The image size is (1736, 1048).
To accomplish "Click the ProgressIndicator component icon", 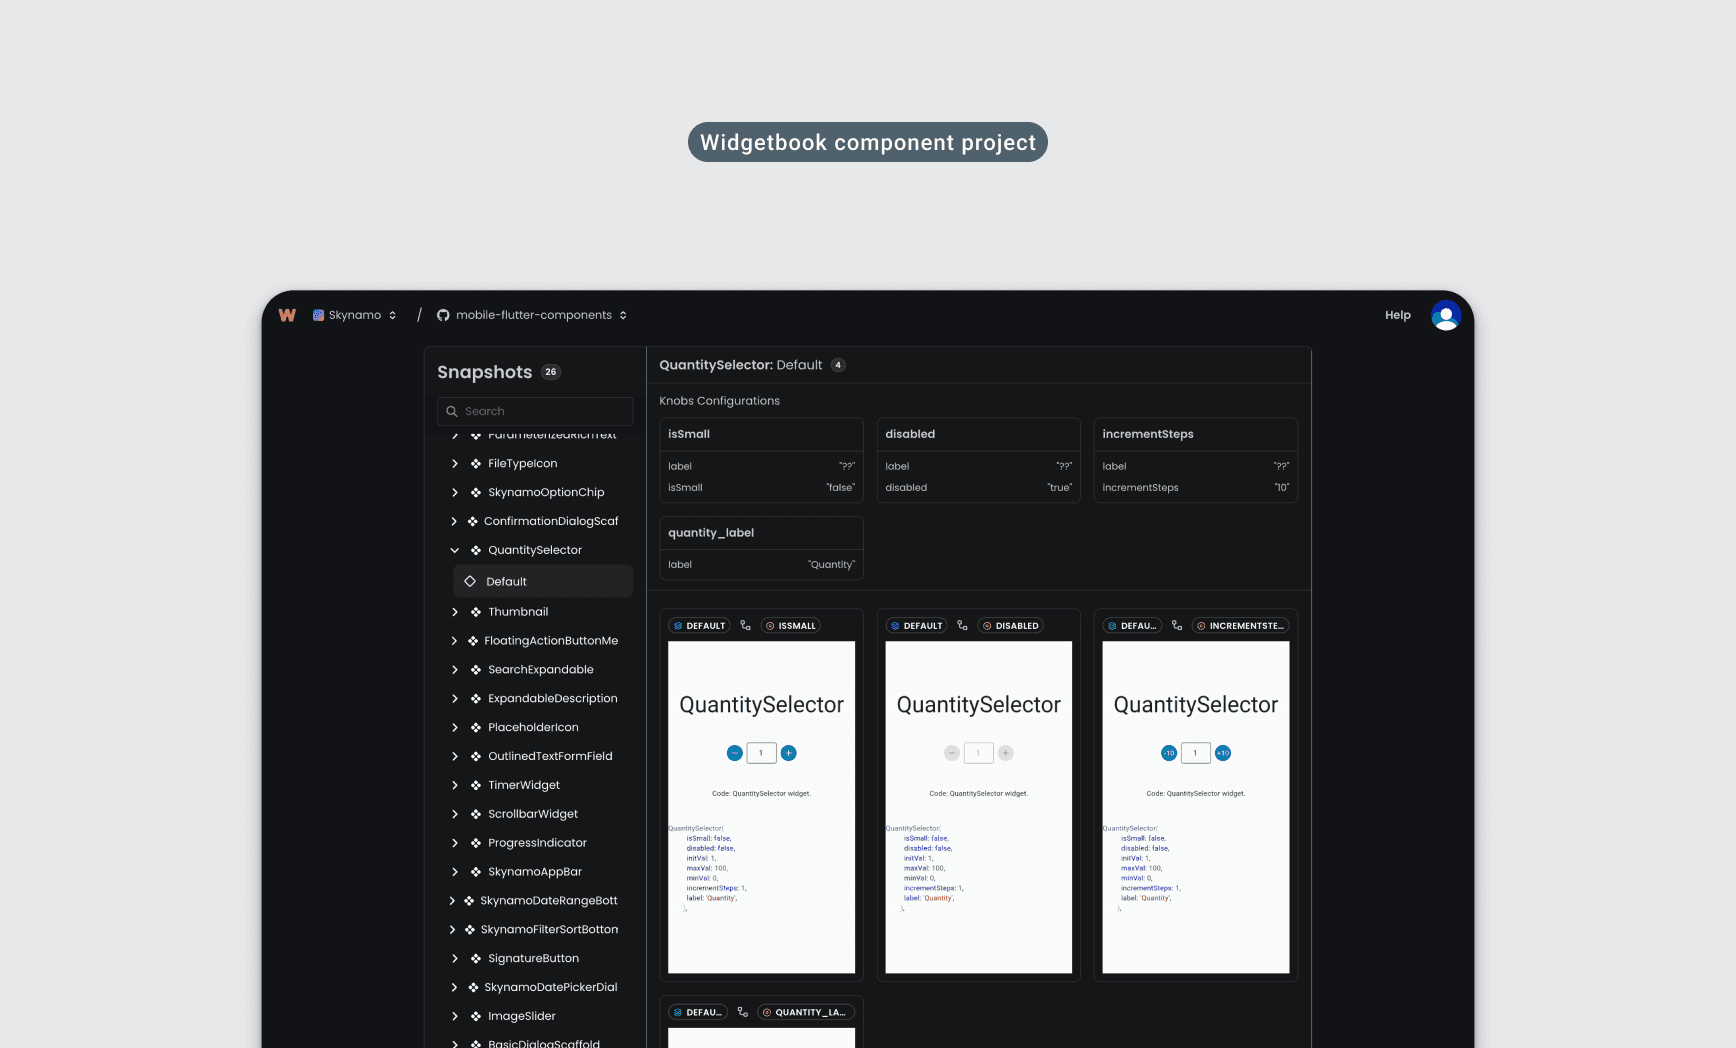I will 476,843.
